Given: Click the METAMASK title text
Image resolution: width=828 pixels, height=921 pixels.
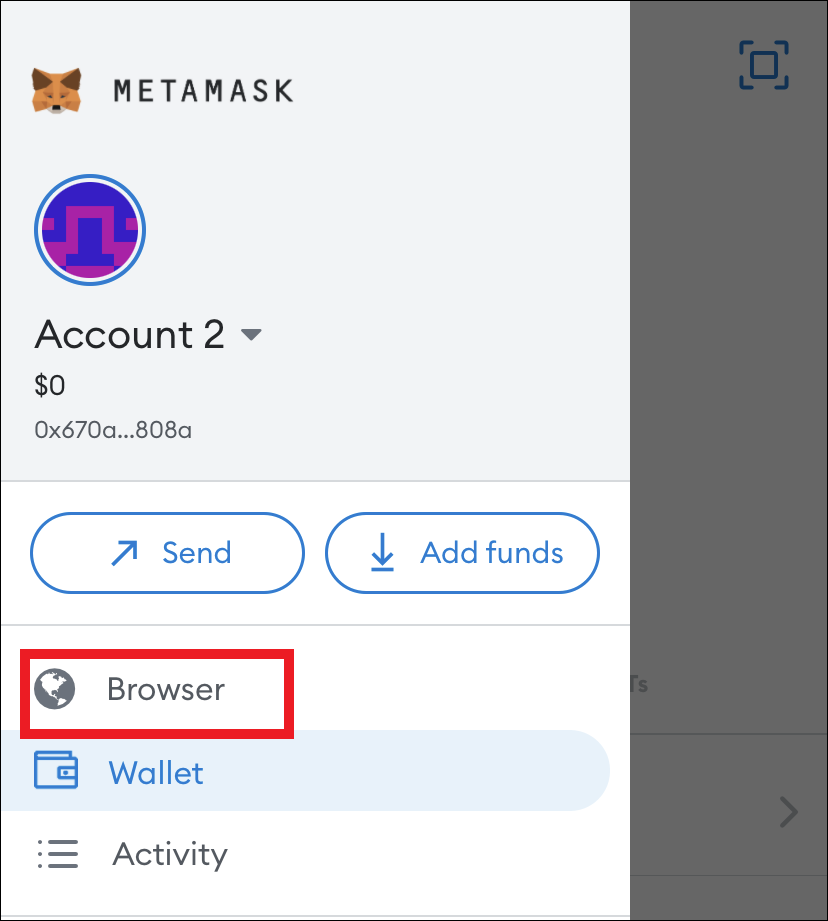Looking at the screenshot, I should pyautogui.click(x=203, y=92).
